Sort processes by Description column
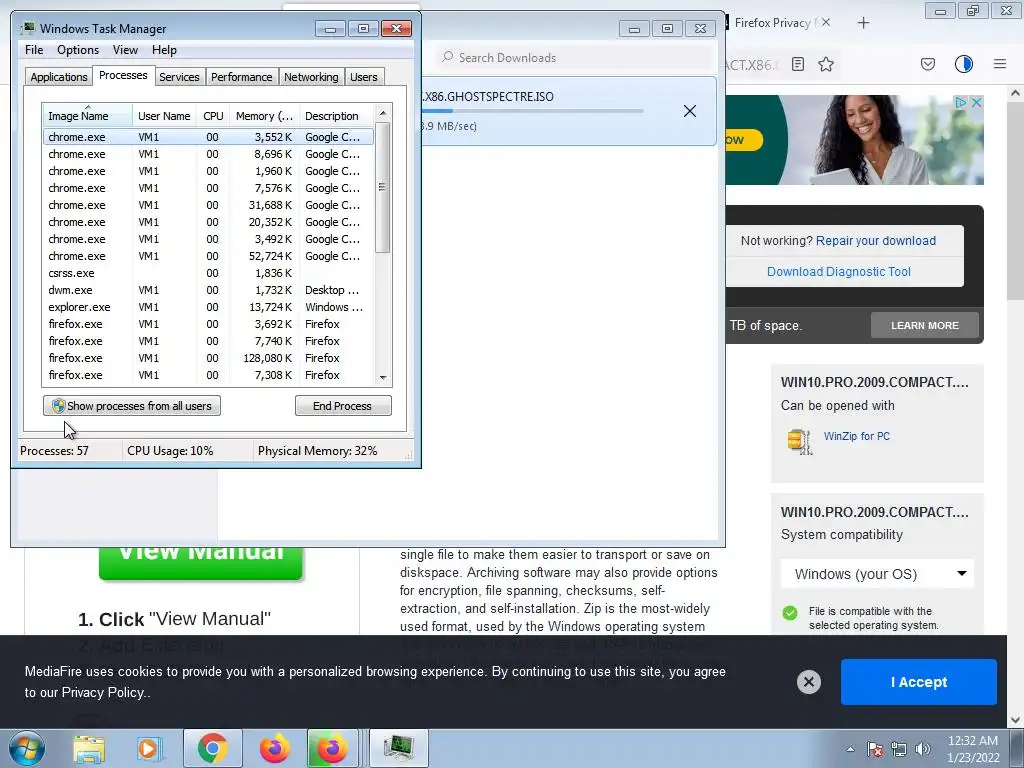 336,116
